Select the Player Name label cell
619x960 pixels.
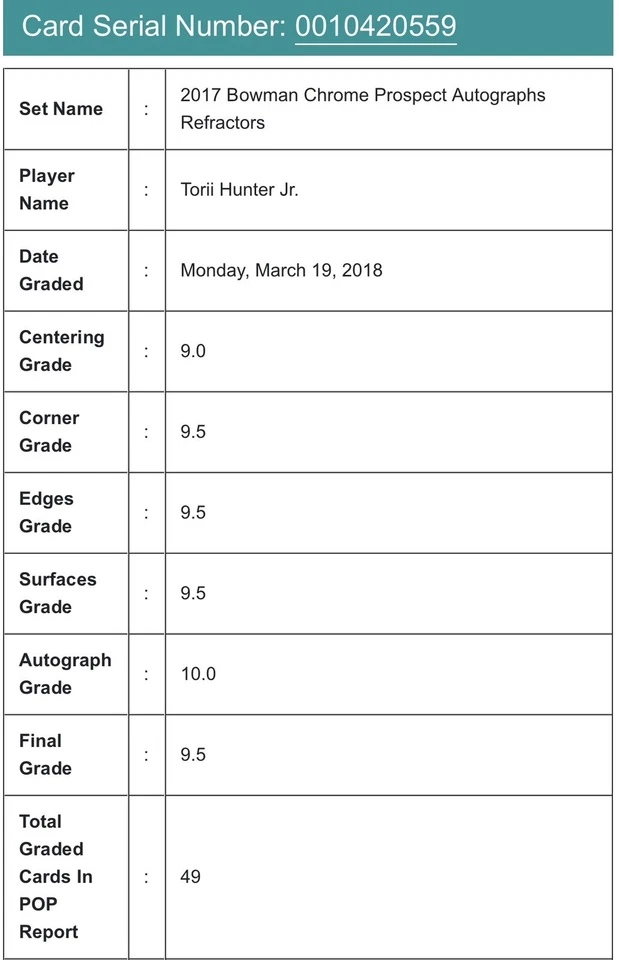(46, 189)
